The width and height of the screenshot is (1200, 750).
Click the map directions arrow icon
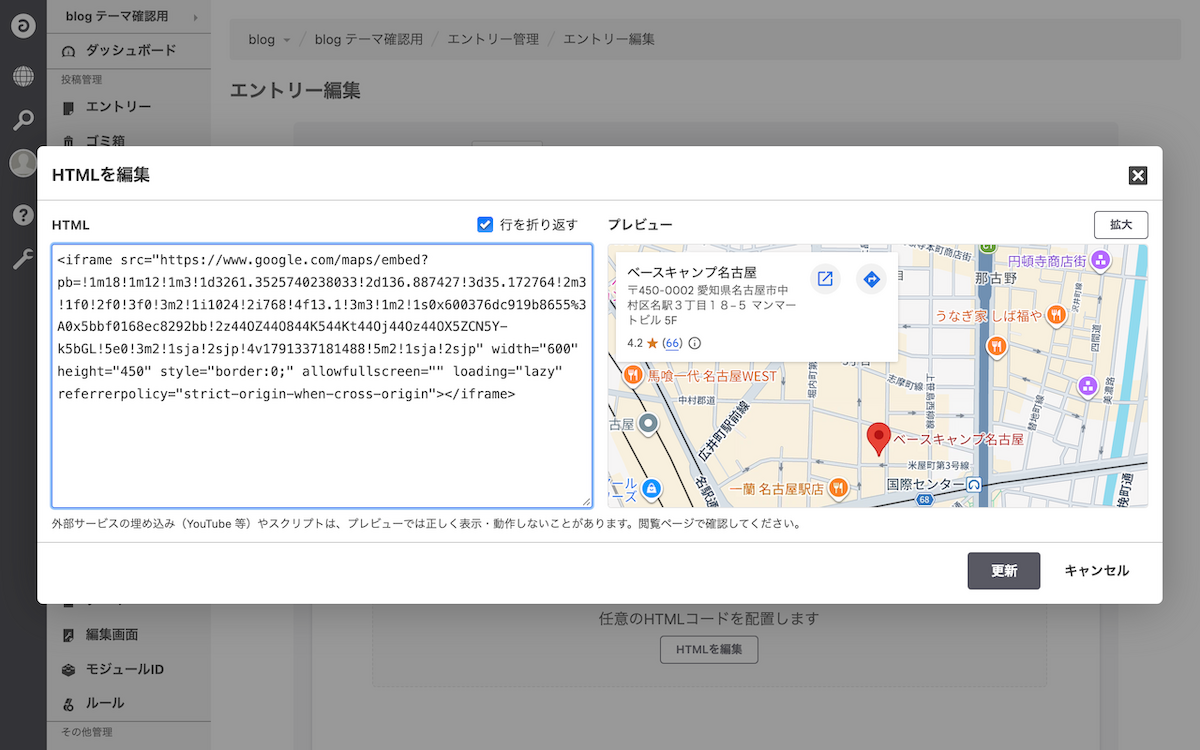(871, 279)
